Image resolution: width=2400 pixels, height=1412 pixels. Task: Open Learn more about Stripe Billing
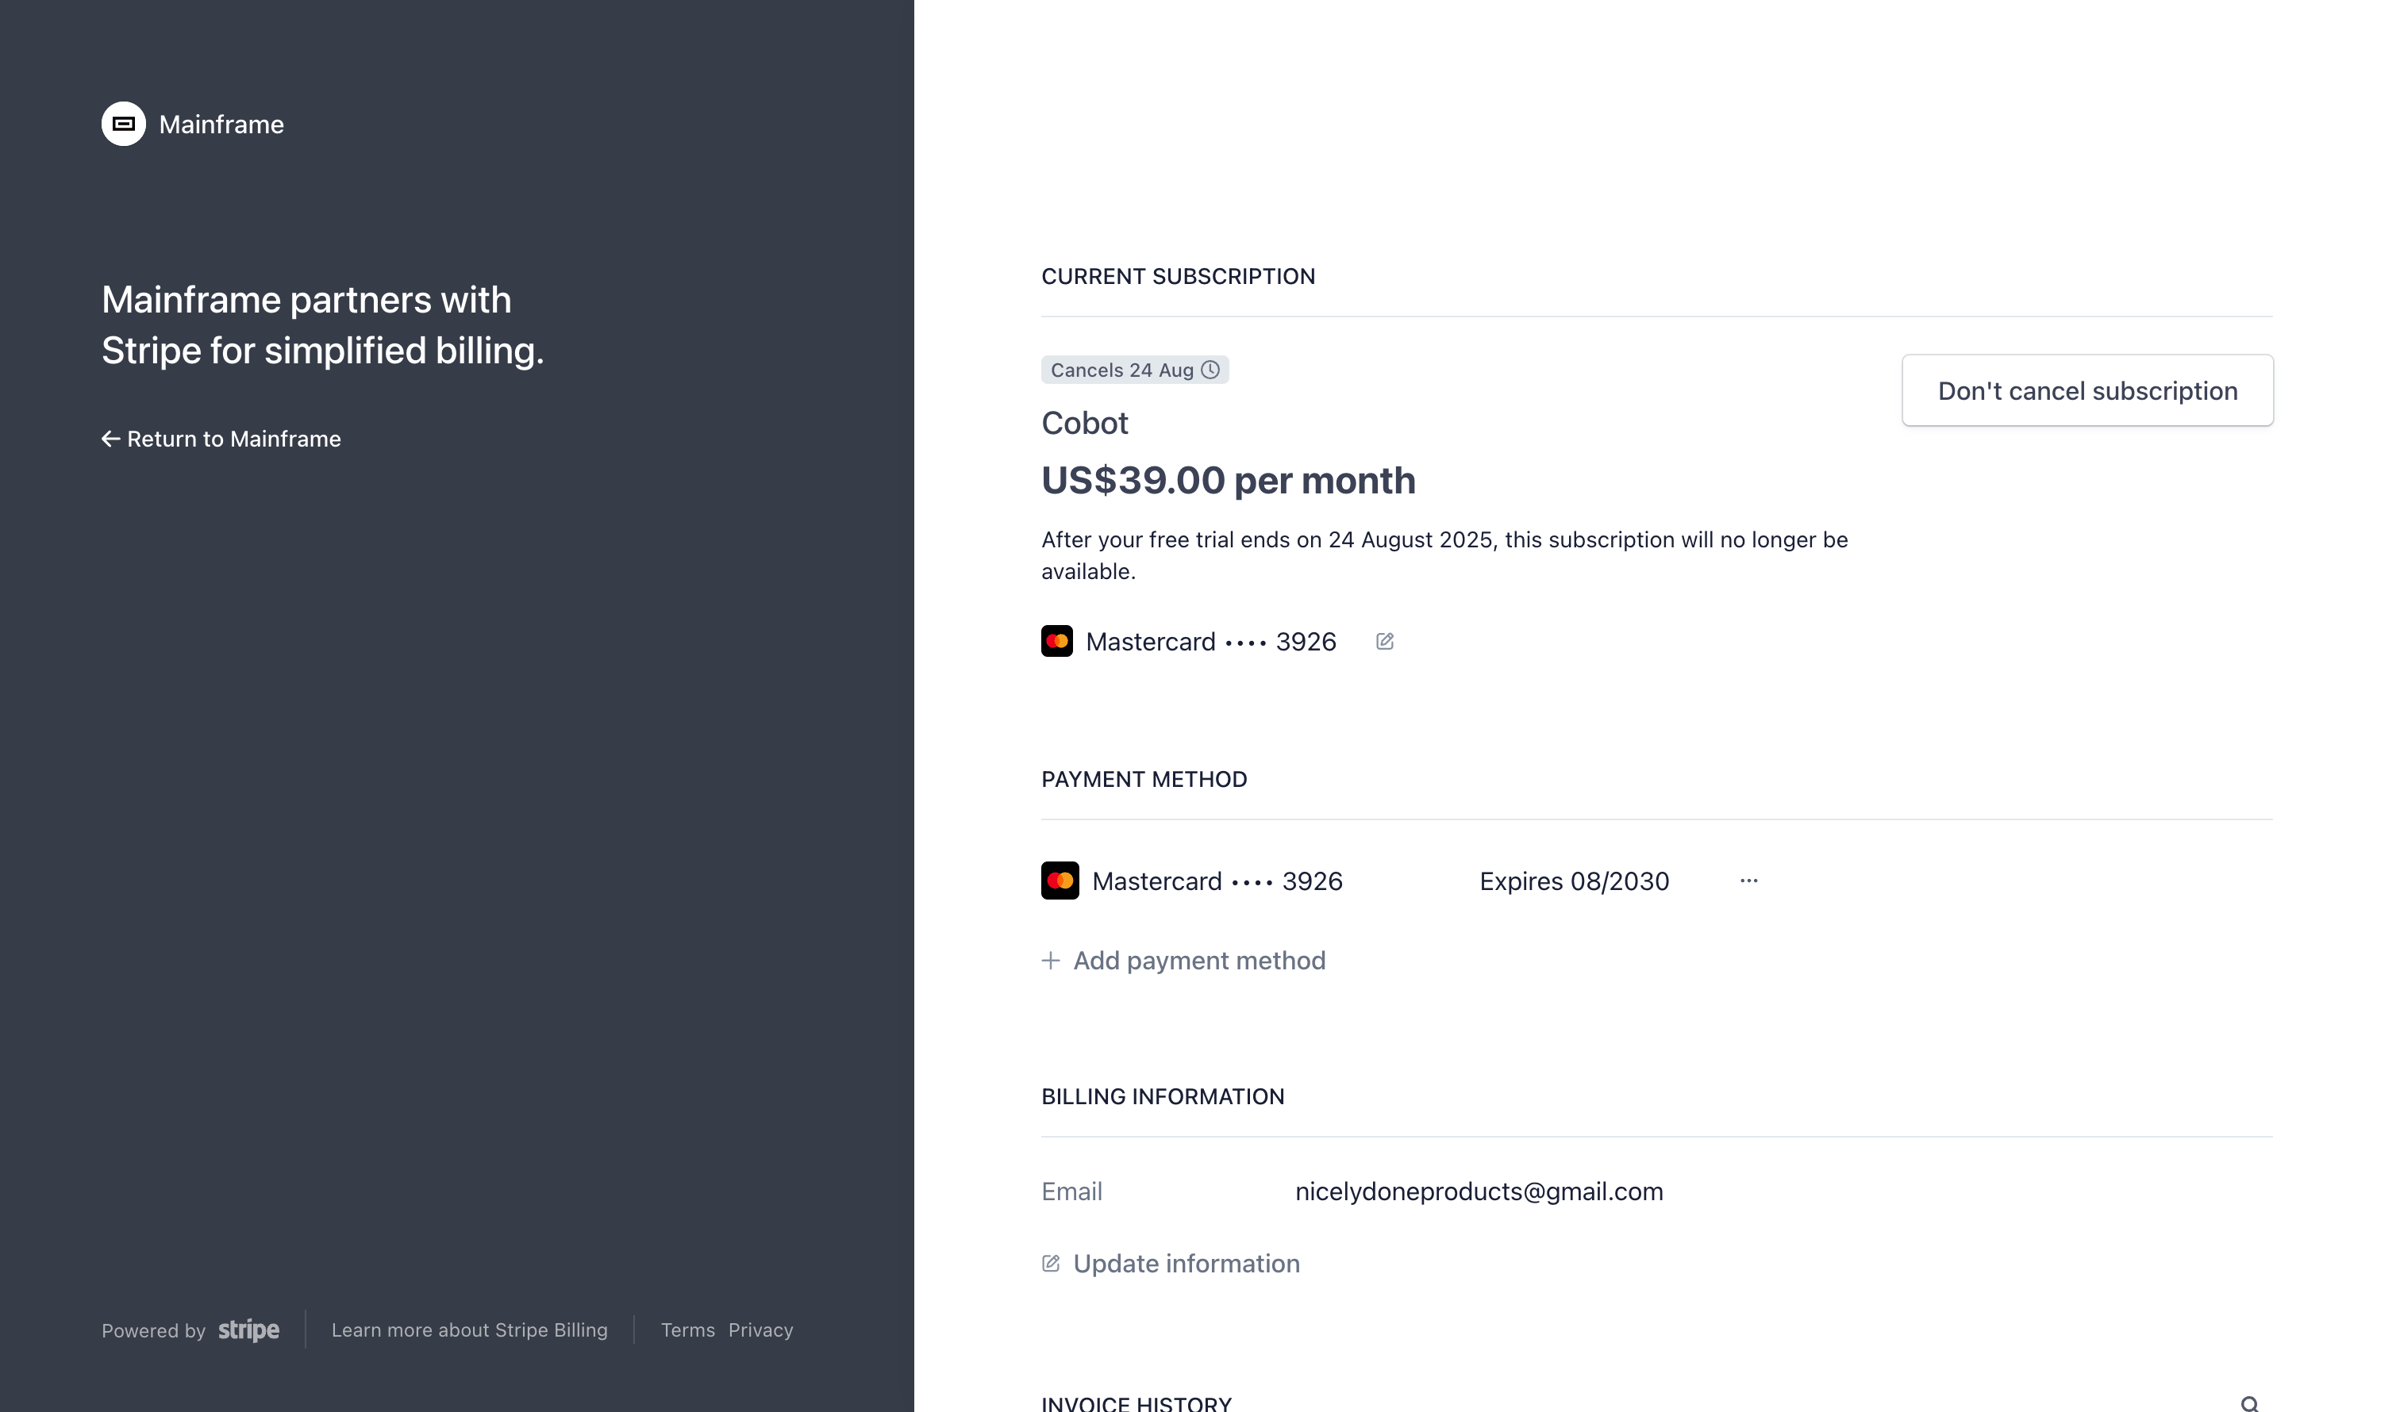(470, 1330)
